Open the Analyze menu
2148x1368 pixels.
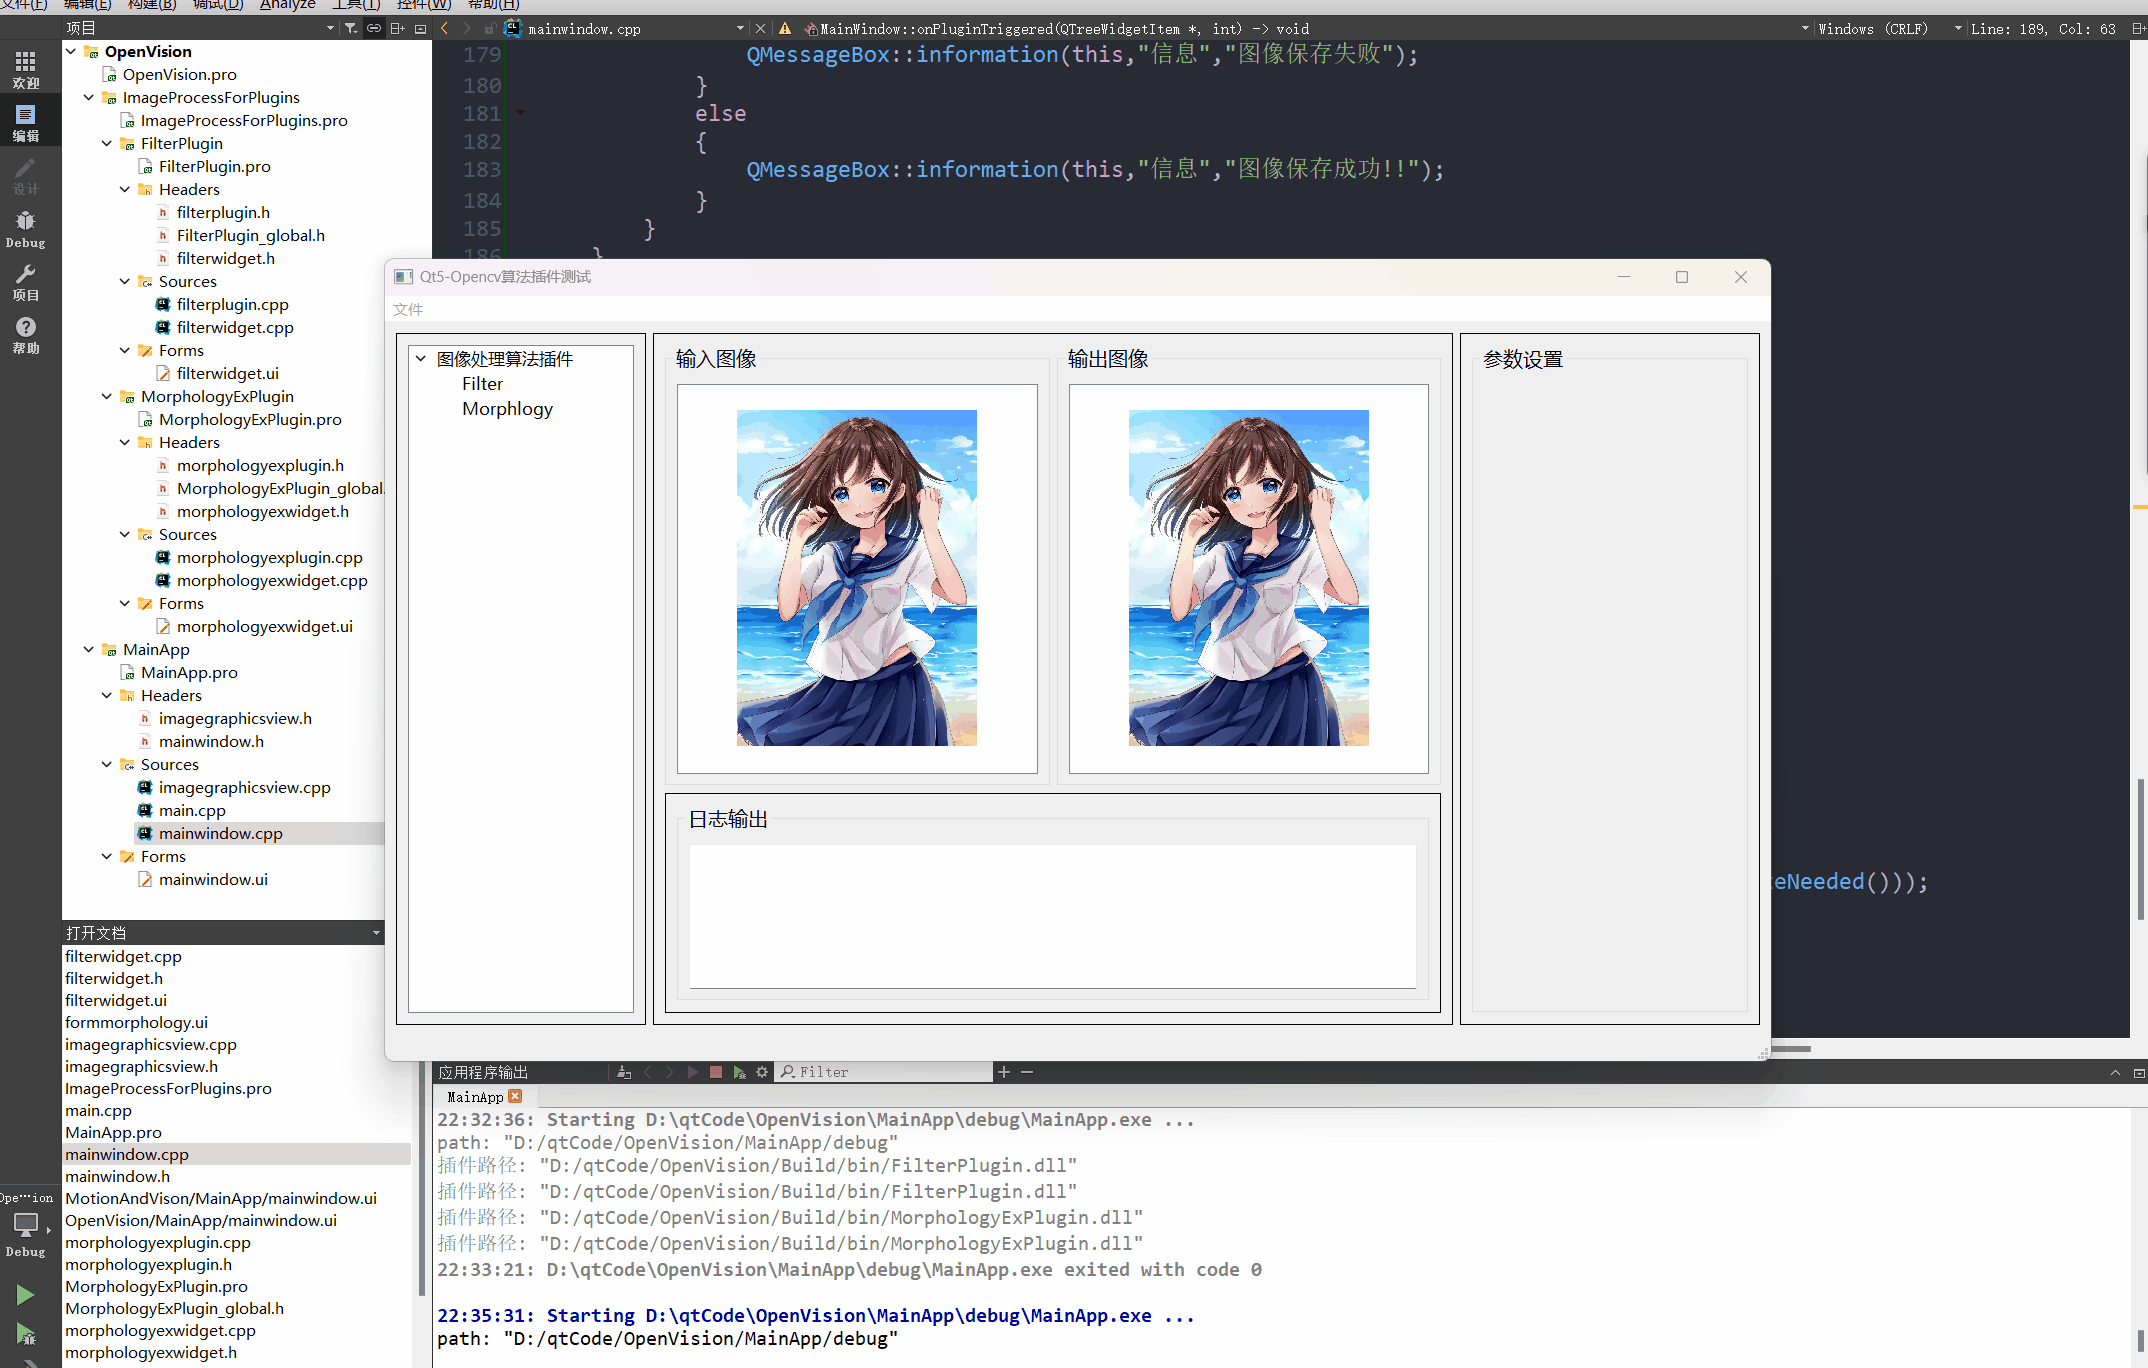click(287, 5)
